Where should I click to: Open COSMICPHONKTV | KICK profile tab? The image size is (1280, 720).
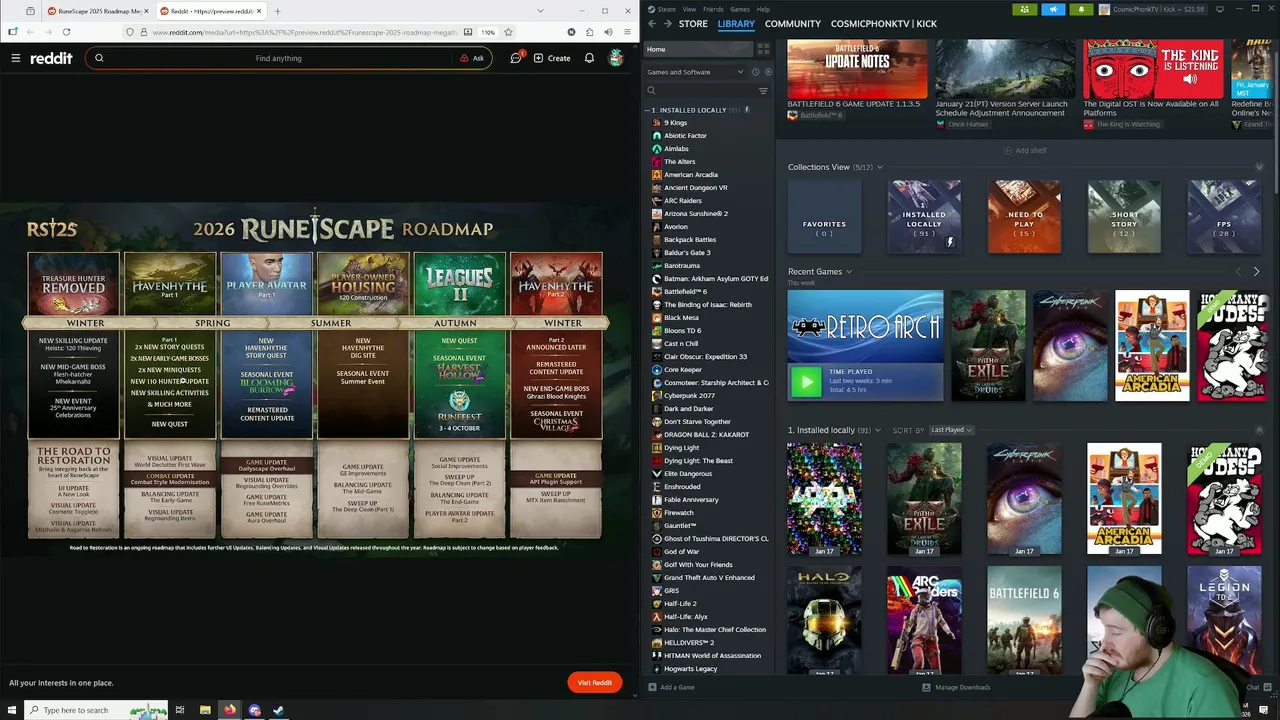click(884, 24)
